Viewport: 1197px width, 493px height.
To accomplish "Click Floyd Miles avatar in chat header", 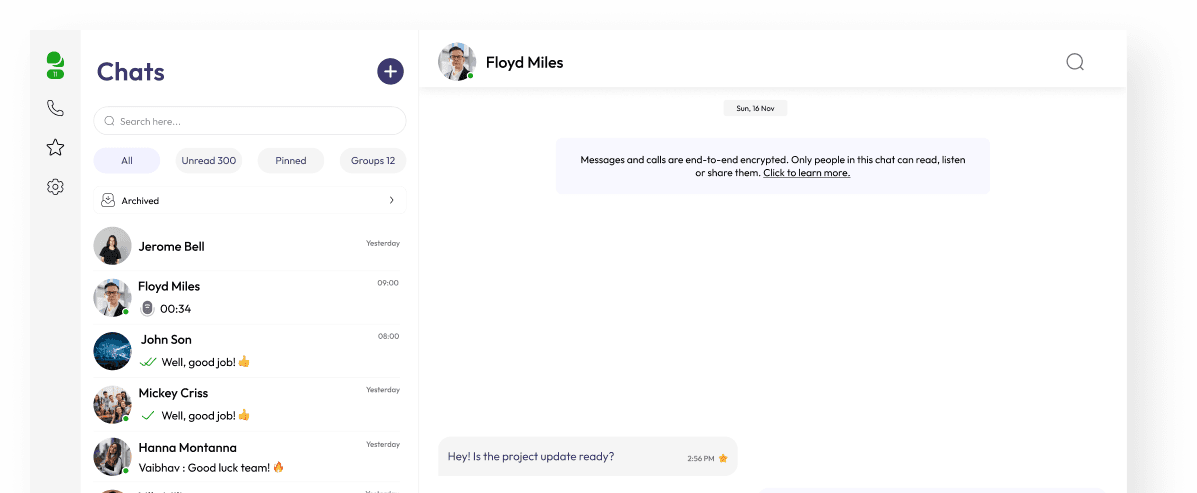I will coord(457,62).
